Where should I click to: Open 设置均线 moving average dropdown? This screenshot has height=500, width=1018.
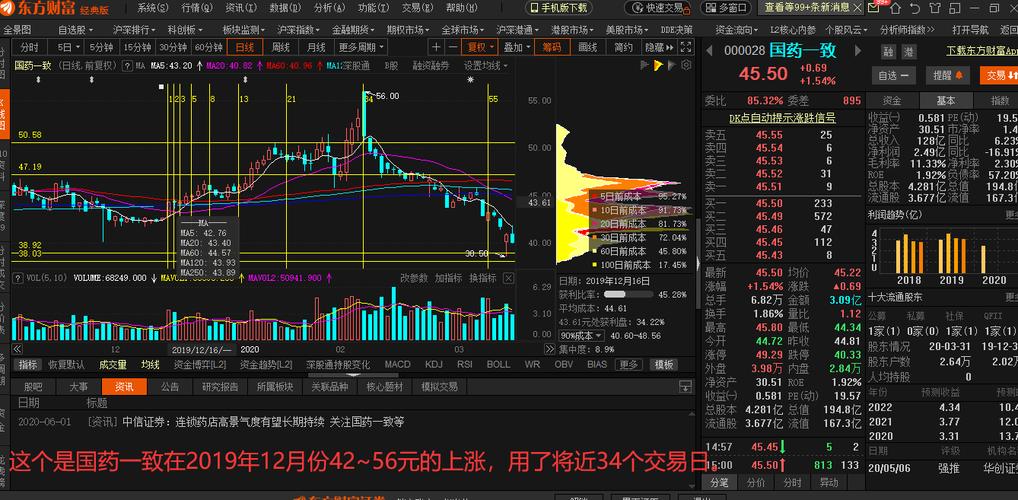[x=485, y=66]
